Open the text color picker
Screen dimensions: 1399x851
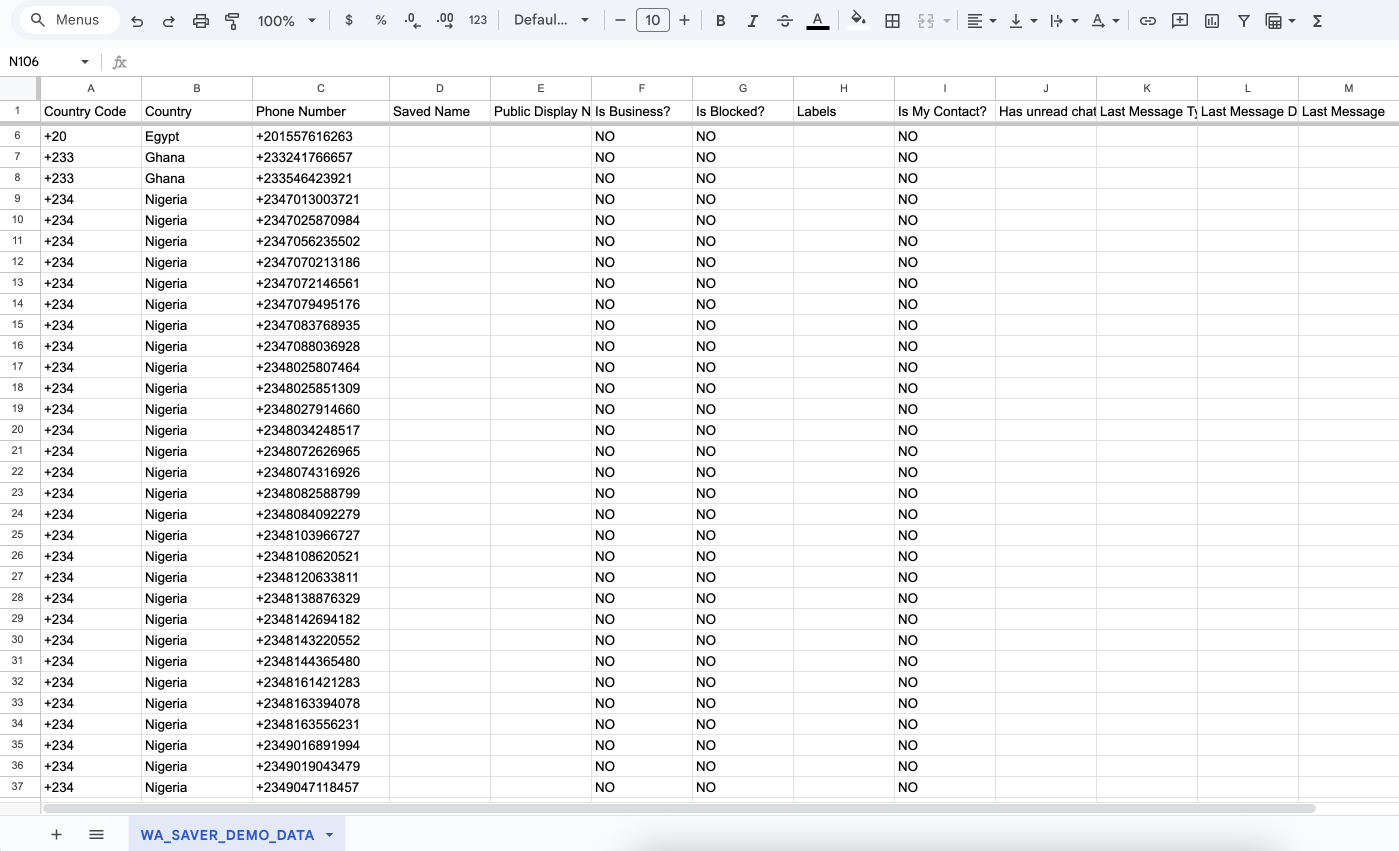pyautogui.click(x=817, y=20)
